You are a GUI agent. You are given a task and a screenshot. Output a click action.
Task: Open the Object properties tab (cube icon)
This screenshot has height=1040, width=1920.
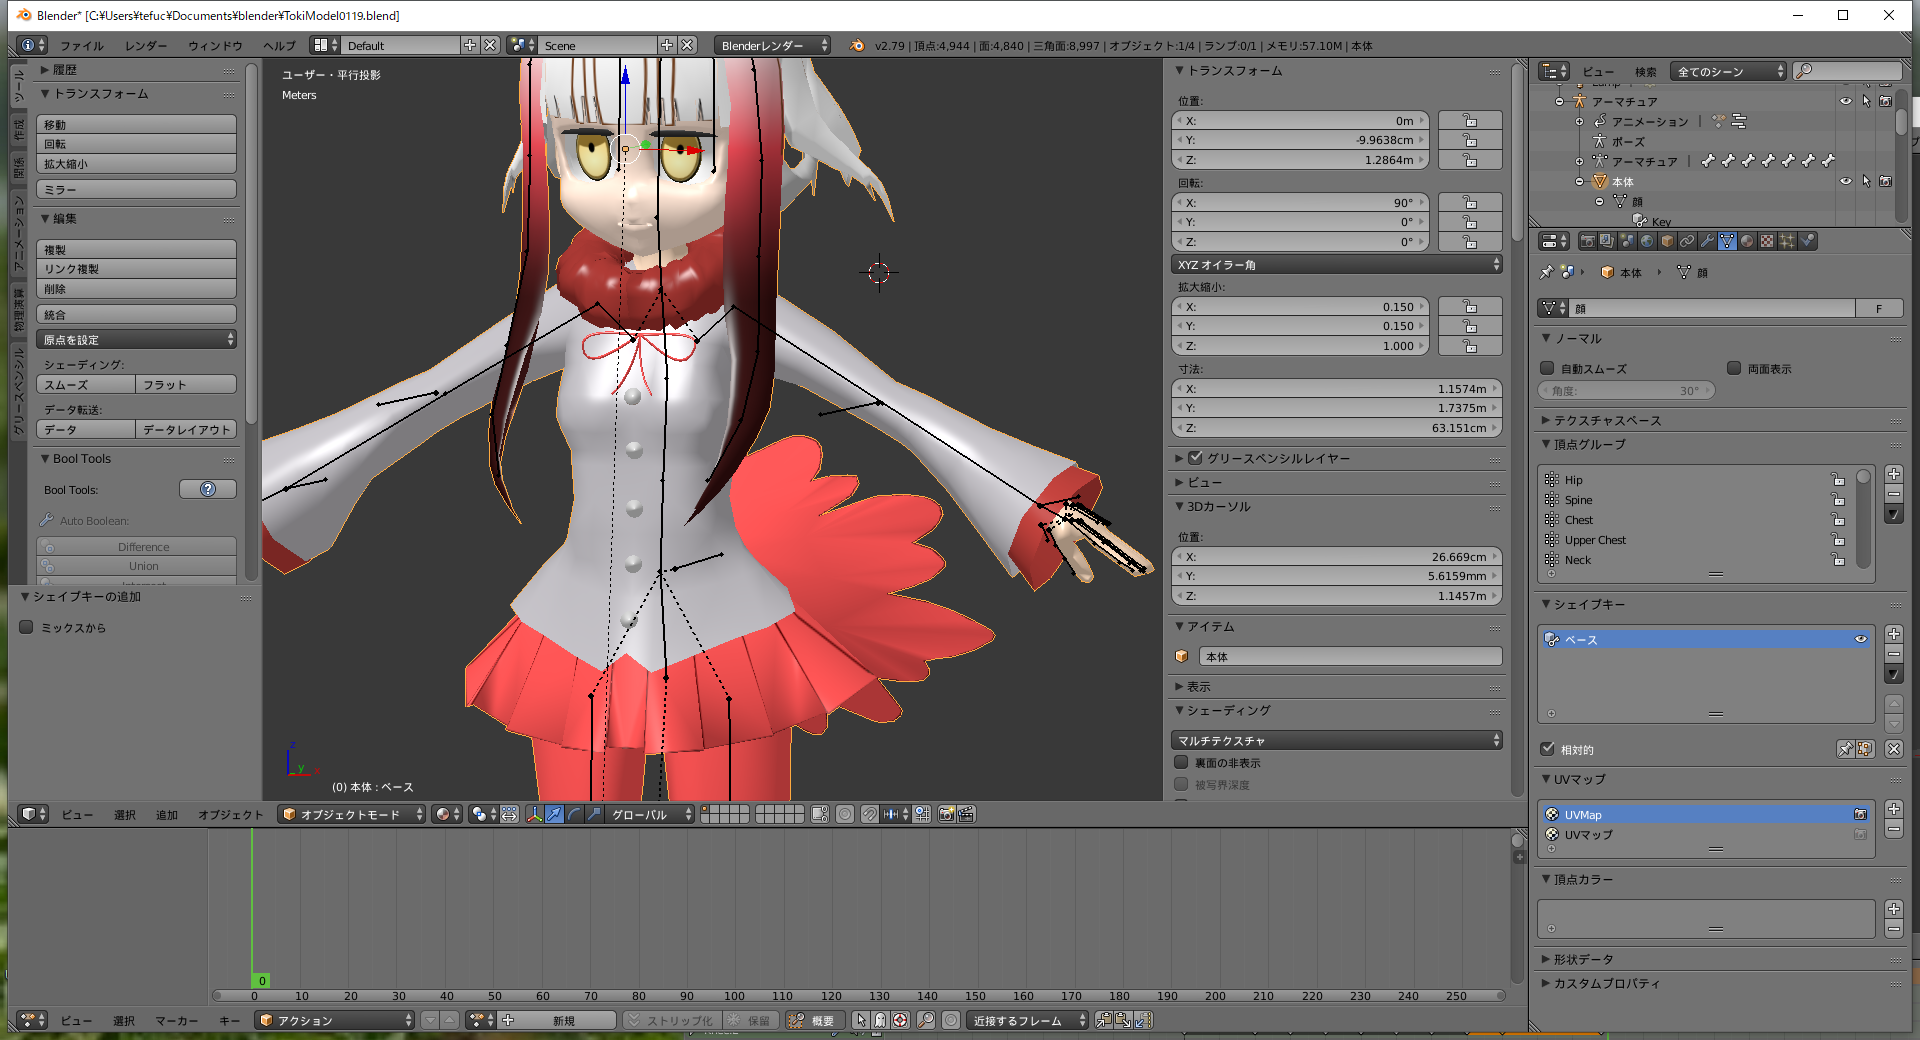(1667, 241)
